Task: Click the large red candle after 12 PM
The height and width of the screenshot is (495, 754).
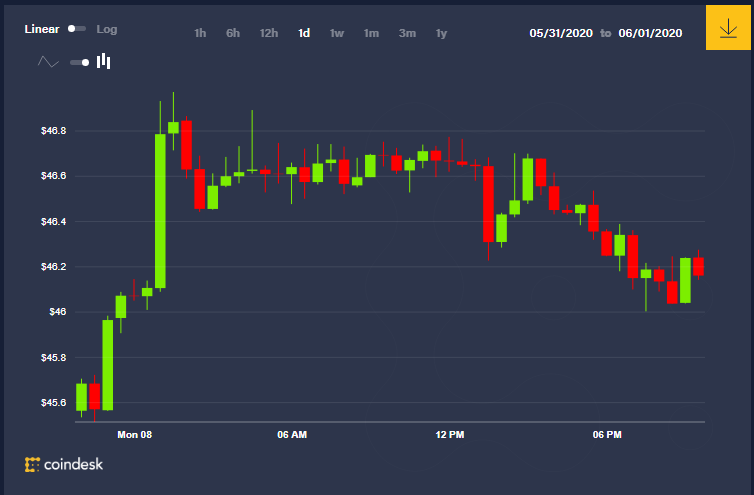Action: pos(489,204)
